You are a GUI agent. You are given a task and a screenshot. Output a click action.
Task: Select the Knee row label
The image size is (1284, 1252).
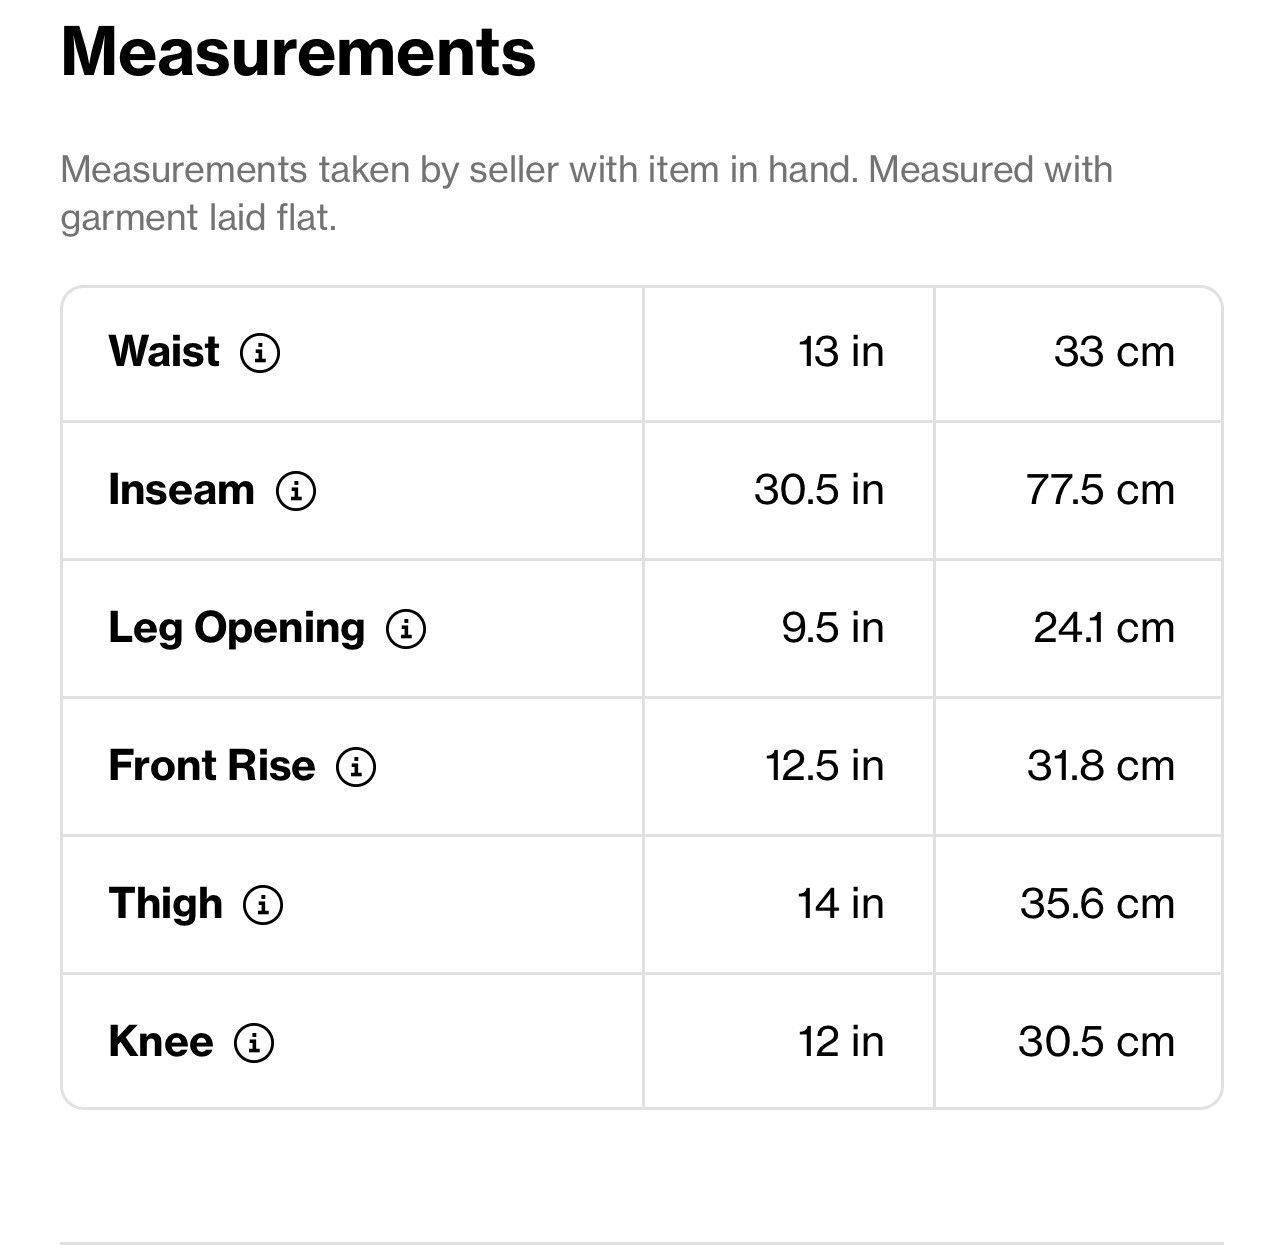tap(161, 1042)
